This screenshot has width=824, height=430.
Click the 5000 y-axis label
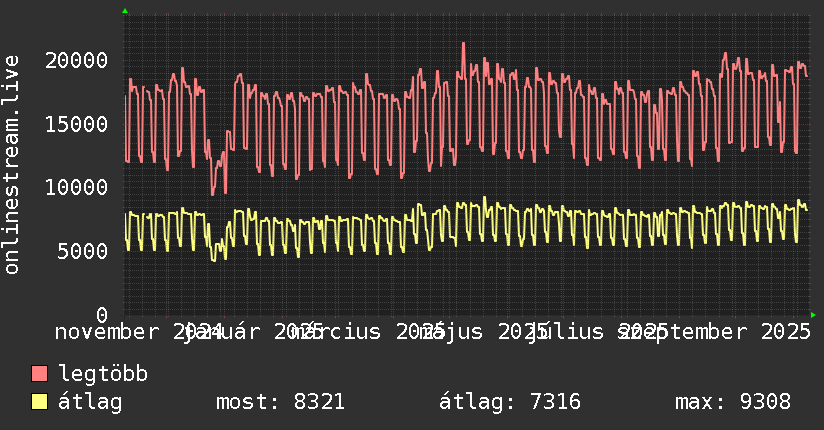(x=83, y=251)
